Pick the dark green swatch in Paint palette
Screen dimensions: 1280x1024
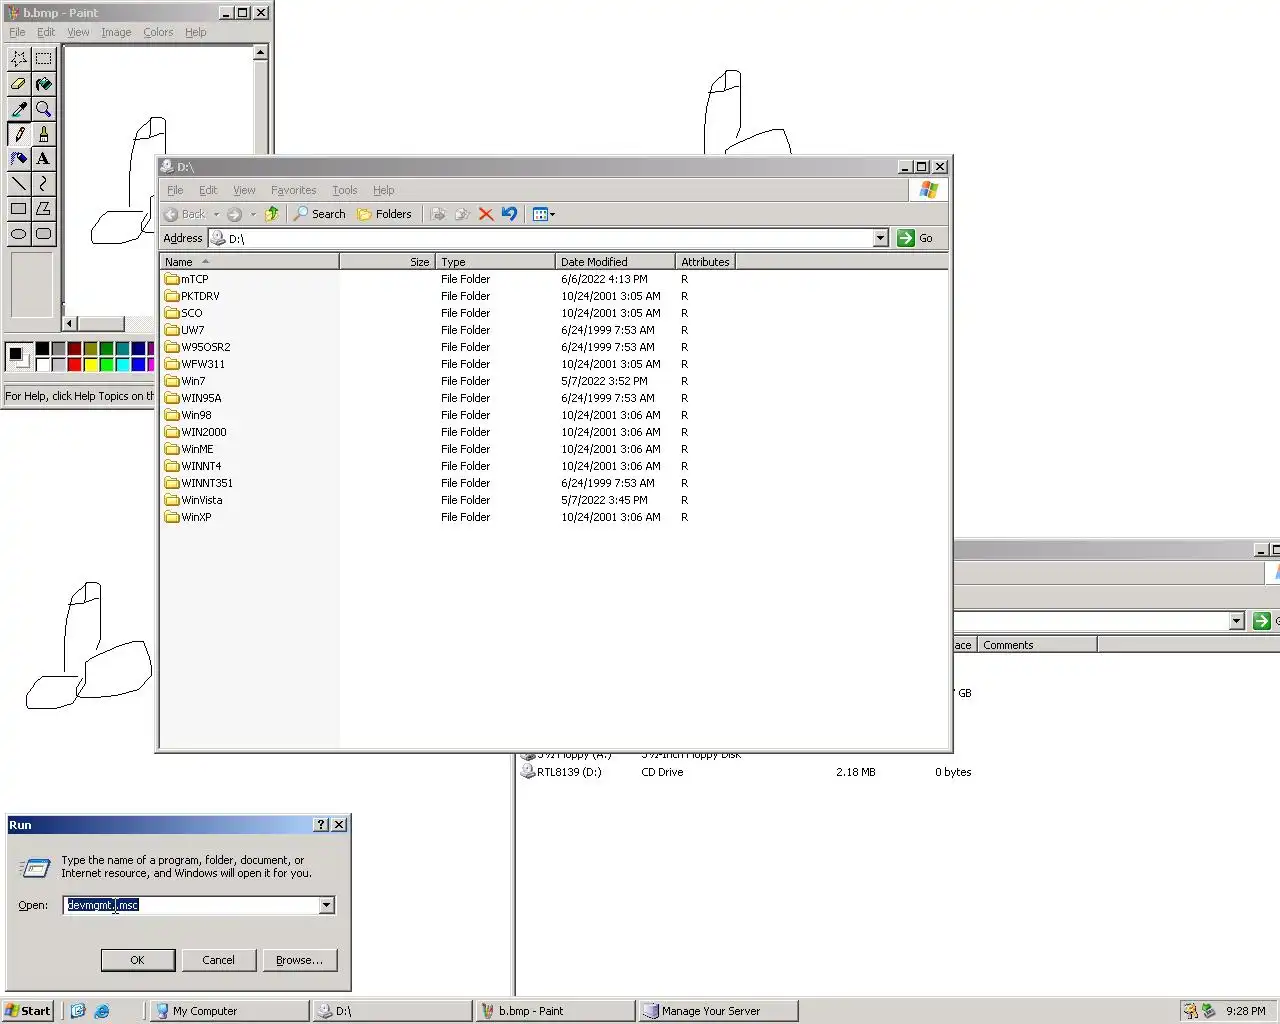click(x=106, y=348)
